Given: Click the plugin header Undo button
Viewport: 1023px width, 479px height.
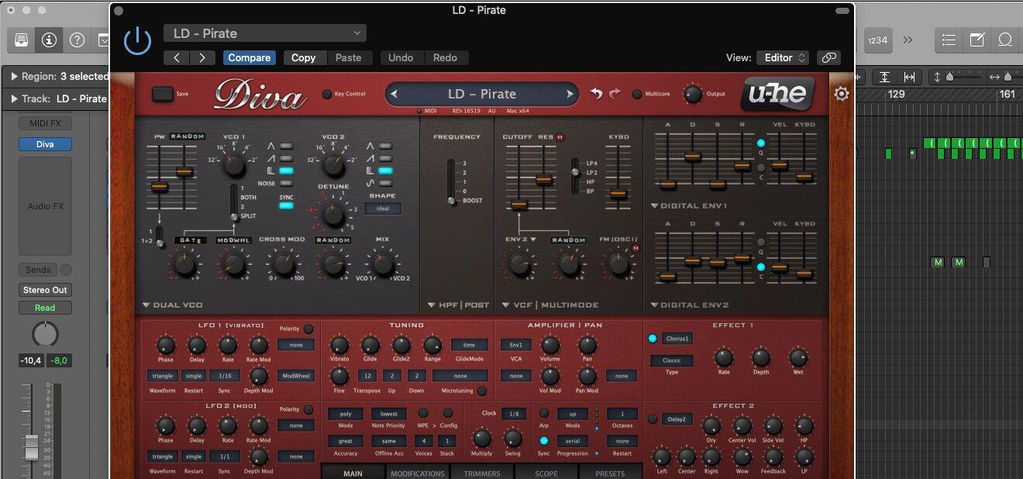Looking at the screenshot, I should click(x=401, y=57).
